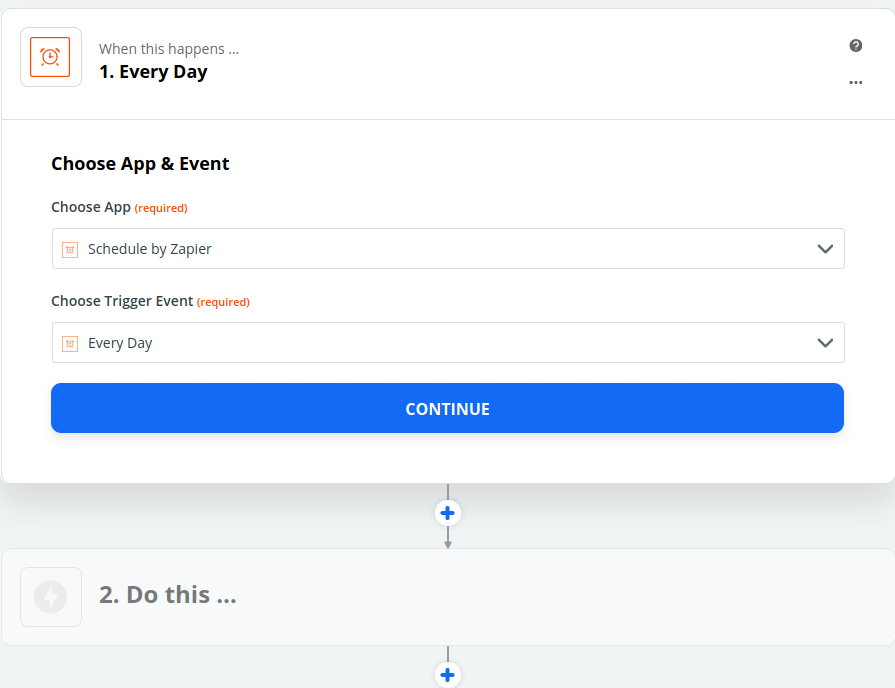Click the 'Choose App' field label
This screenshot has height=688, width=895.
tap(91, 207)
